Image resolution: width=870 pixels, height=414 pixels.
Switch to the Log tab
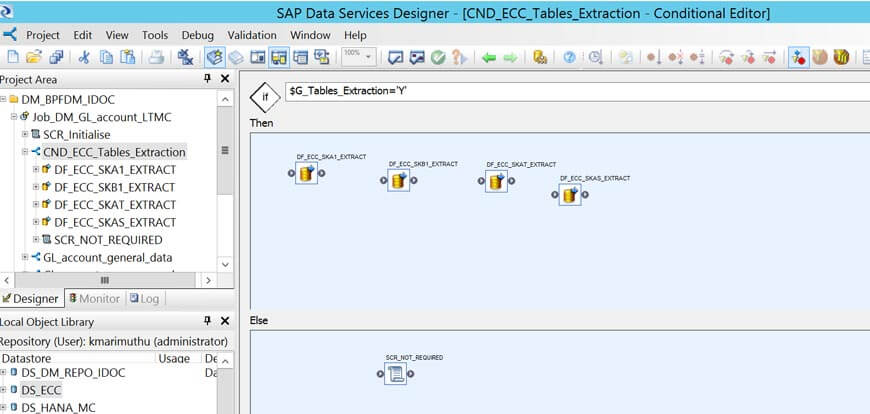coord(144,299)
